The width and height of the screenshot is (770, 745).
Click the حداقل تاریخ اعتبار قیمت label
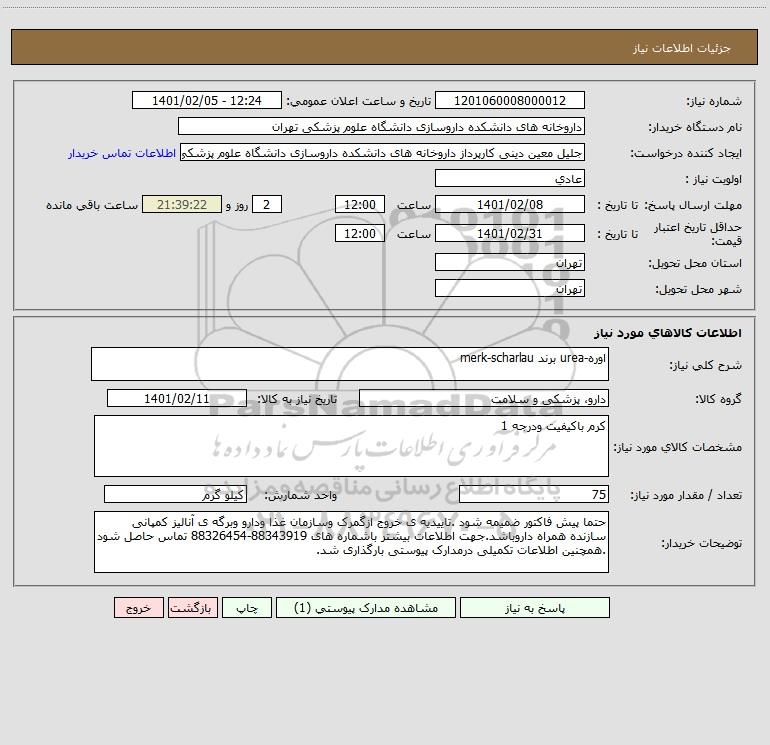[x=698, y=234]
